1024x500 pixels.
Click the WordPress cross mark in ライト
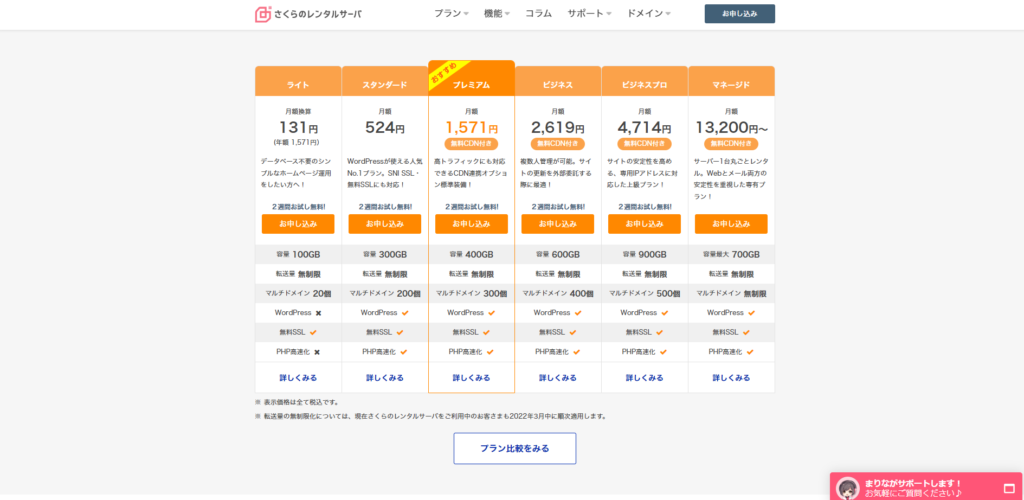(318, 313)
